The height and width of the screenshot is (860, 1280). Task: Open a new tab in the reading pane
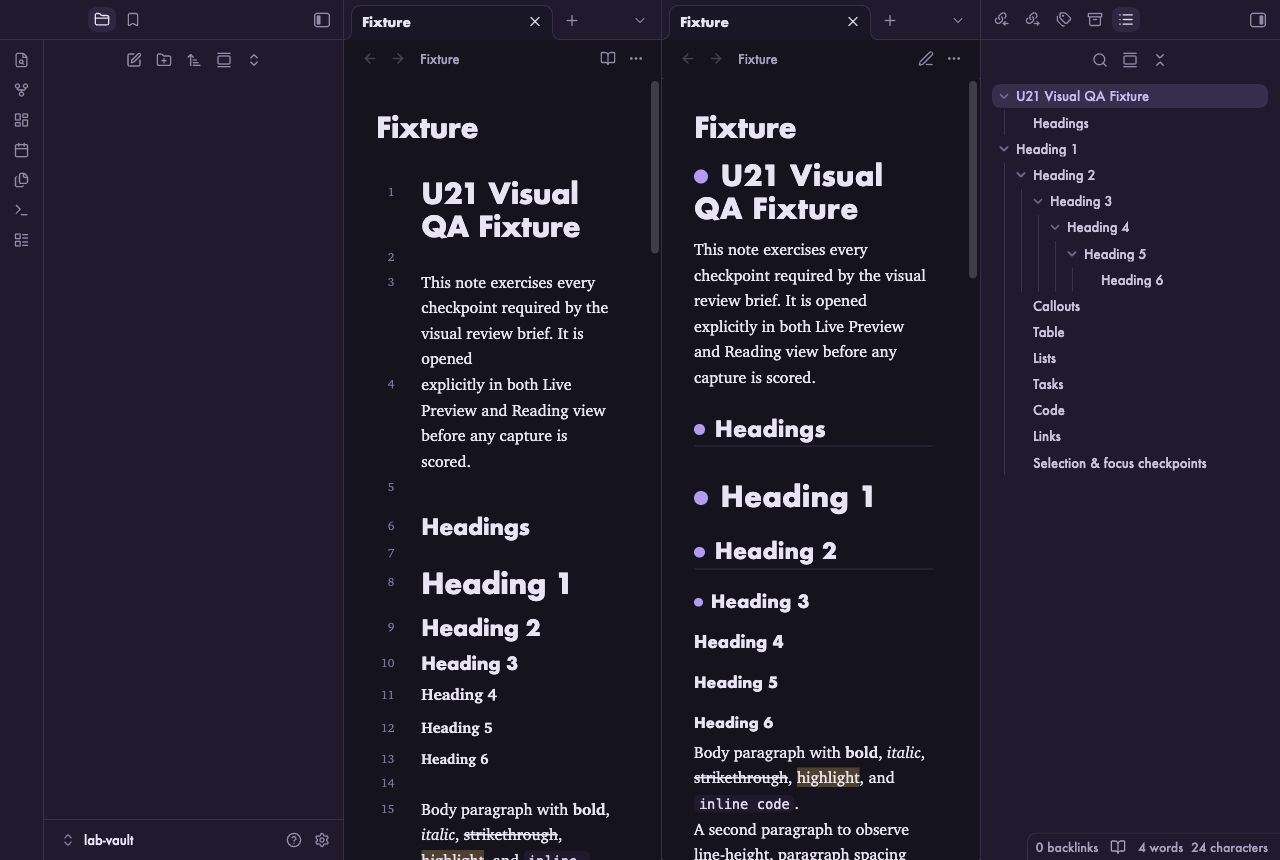pyautogui.click(x=890, y=20)
